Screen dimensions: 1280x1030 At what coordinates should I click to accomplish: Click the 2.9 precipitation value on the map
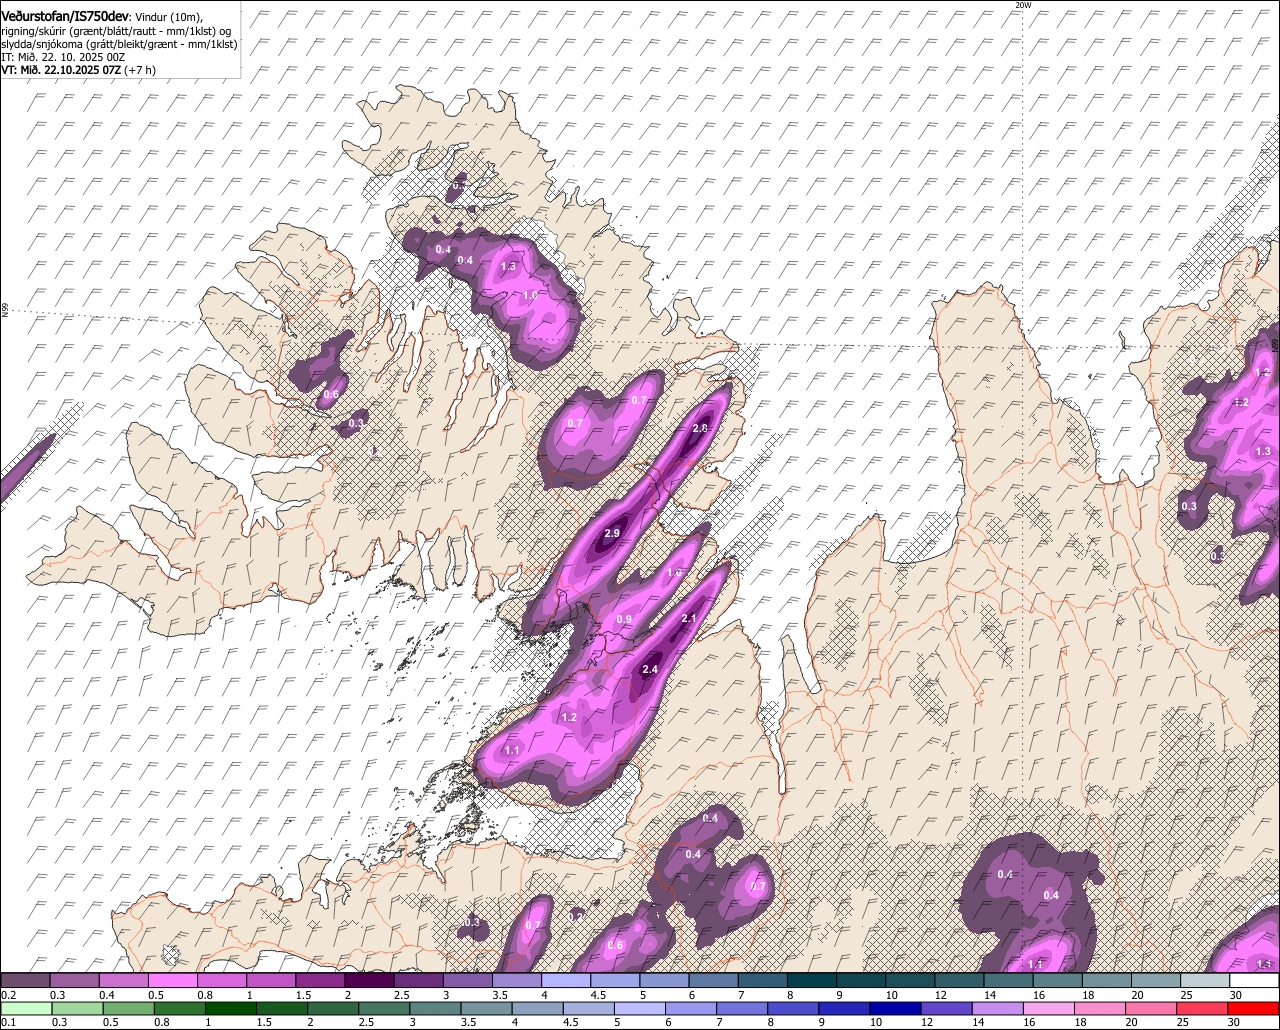click(x=612, y=533)
